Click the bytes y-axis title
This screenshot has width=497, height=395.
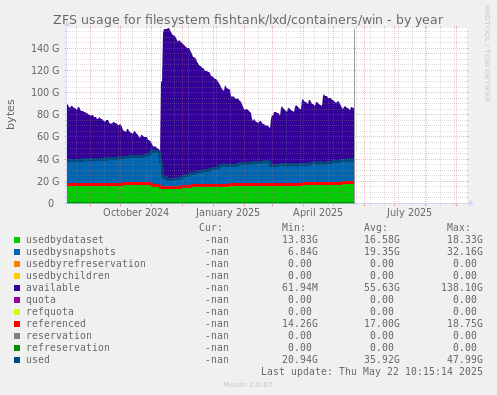pyautogui.click(x=11, y=114)
